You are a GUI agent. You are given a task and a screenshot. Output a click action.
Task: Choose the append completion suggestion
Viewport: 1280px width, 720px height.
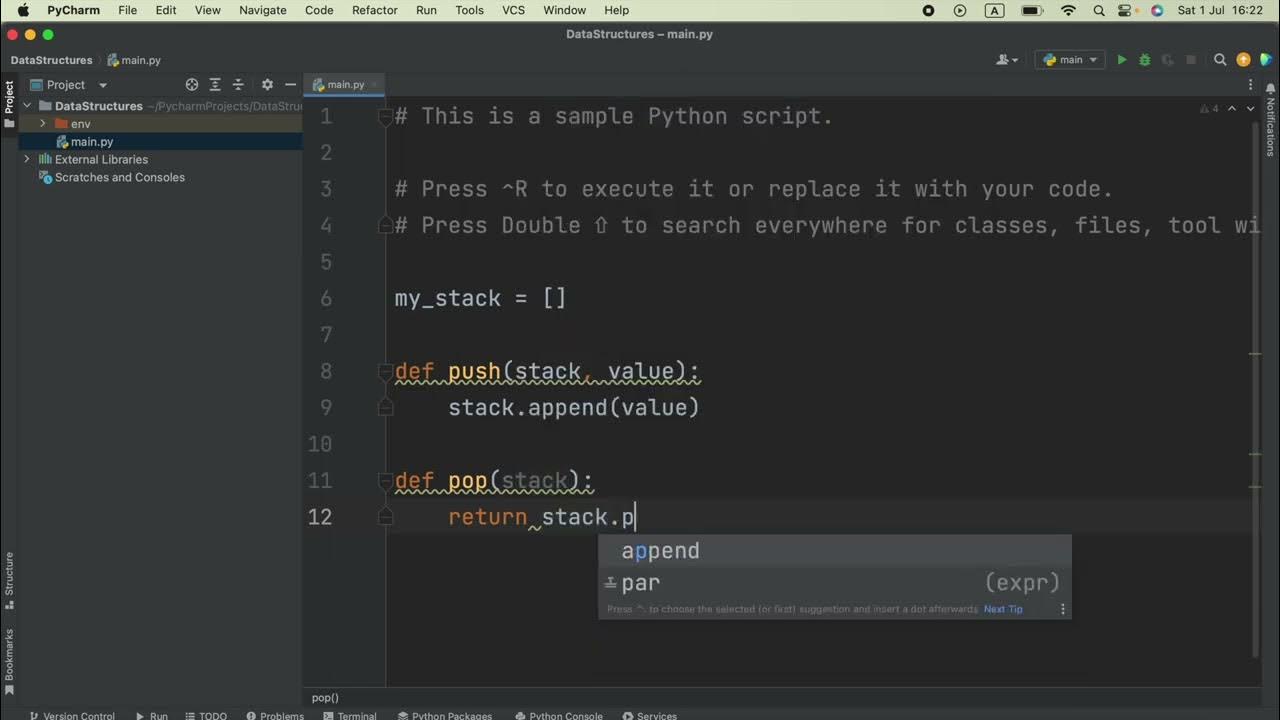click(x=835, y=551)
